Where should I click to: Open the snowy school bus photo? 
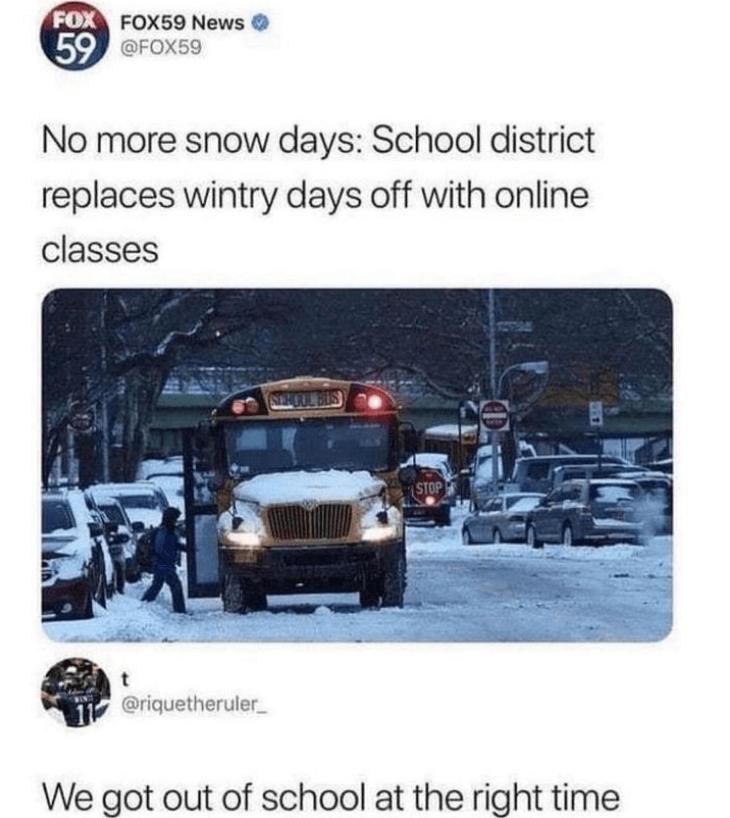[x=357, y=465]
